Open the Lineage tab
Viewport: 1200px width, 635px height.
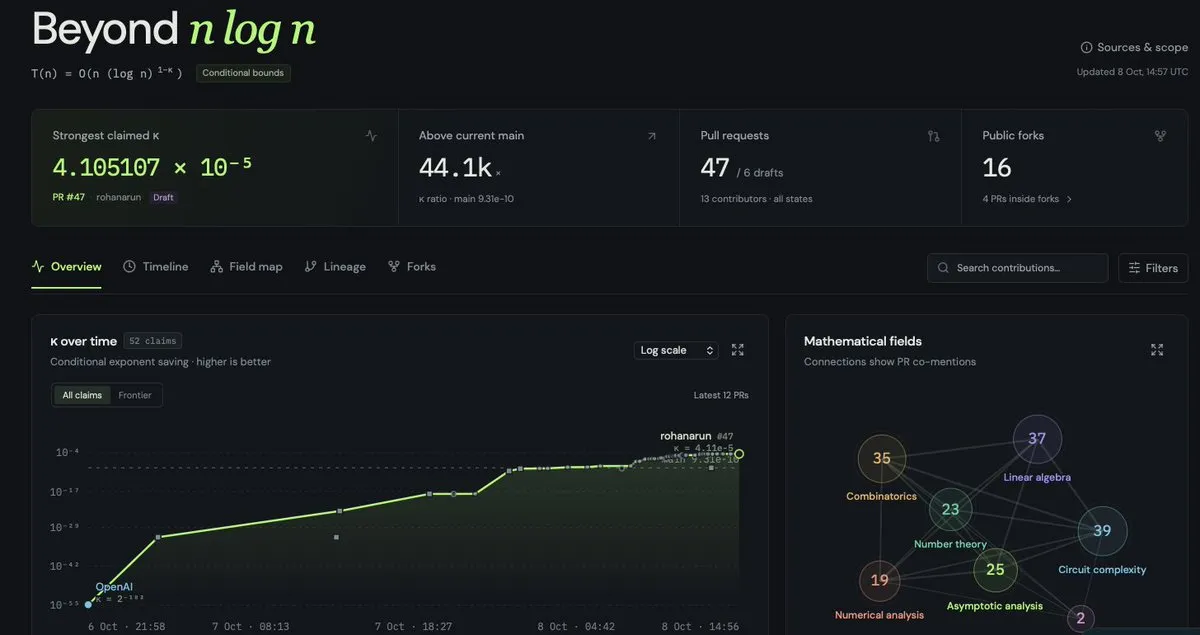coord(335,267)
